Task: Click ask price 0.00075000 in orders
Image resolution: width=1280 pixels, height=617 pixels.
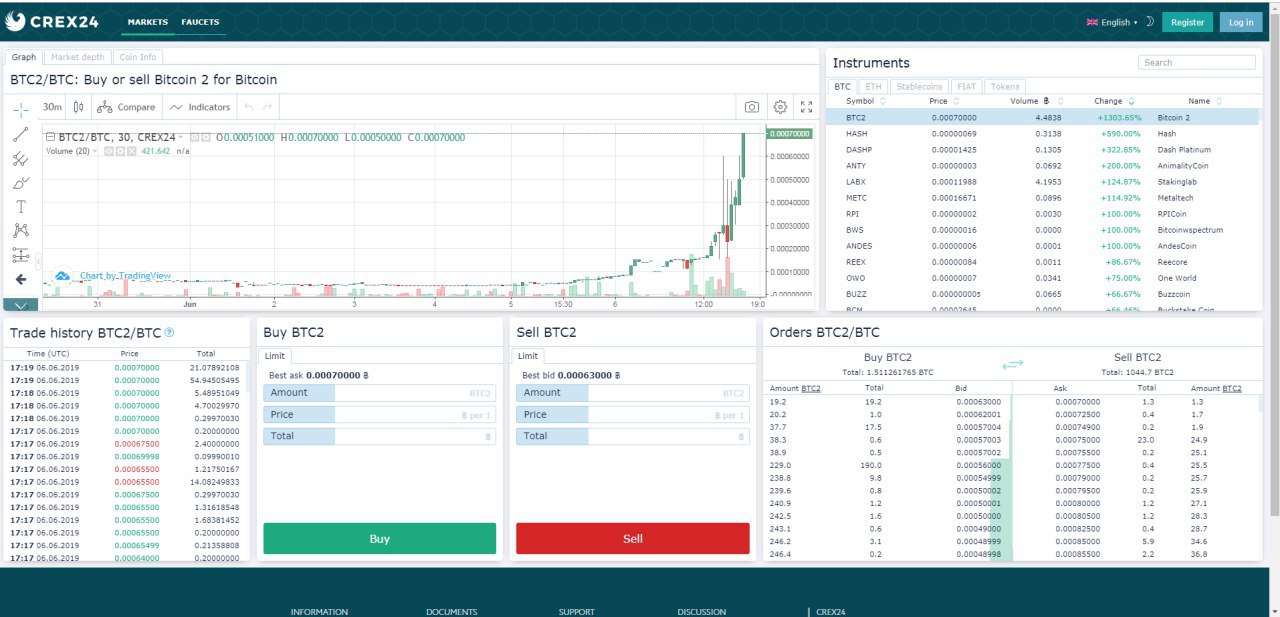Action: pos(1076,439)
